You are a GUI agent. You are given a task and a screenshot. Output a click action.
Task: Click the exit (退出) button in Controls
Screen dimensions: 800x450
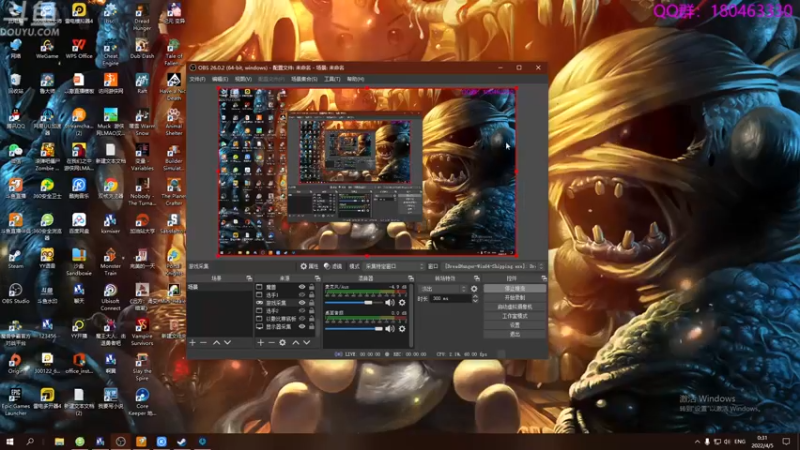click(514, 334)
